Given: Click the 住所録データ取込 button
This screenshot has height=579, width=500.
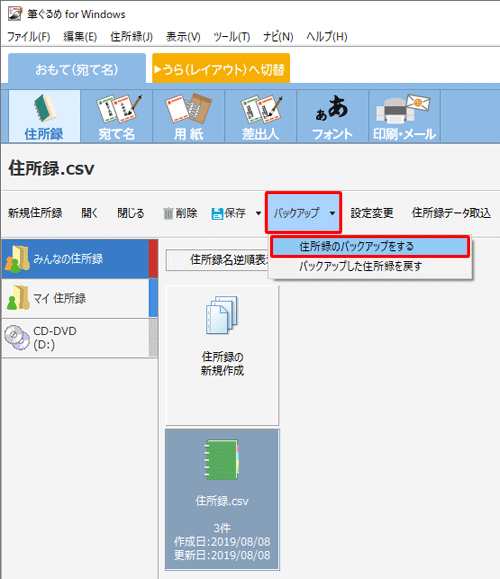Looking at the screenshot, I should 451,213.
